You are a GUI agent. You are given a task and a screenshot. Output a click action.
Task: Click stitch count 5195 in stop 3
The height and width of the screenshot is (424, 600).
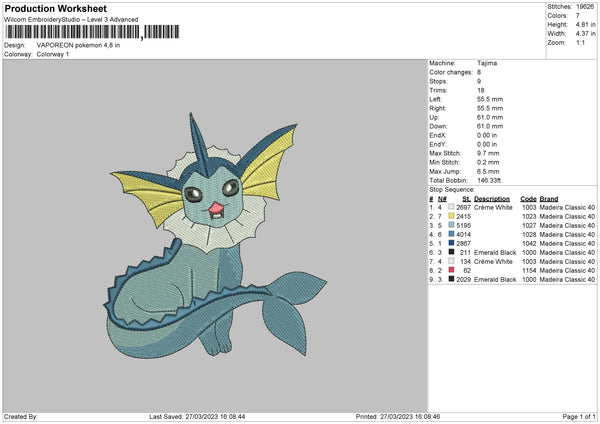point(463,225)
